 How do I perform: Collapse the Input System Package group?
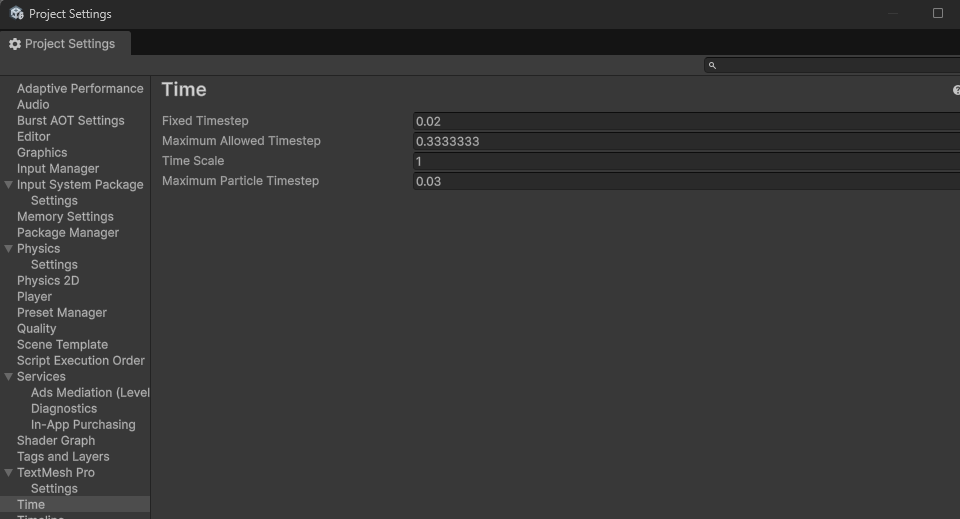(9, 185)
